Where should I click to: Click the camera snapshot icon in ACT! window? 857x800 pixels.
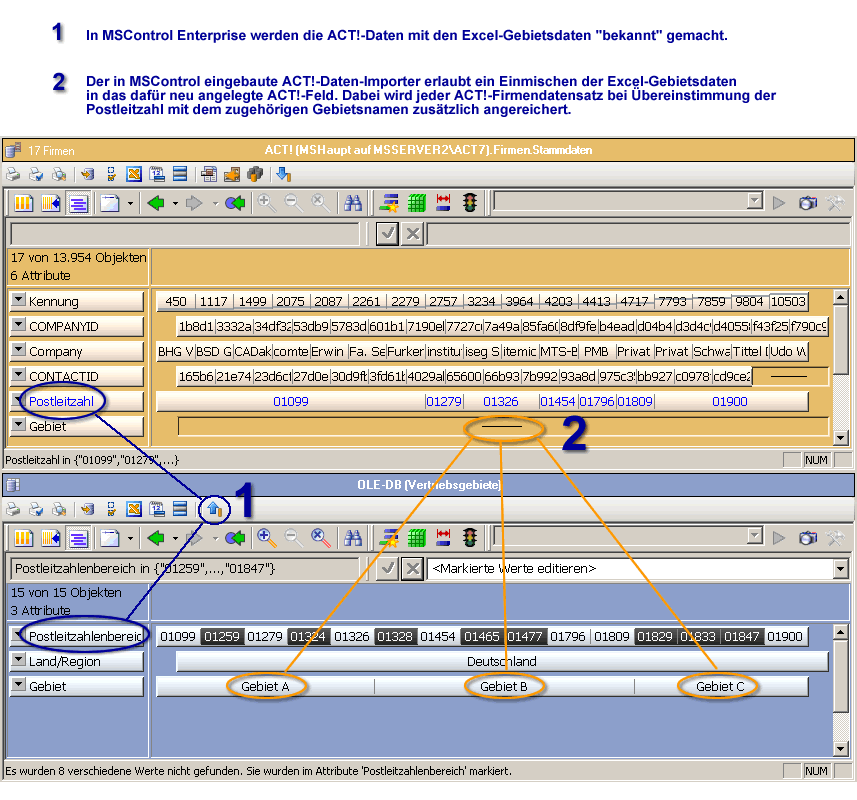click(808, 203)
